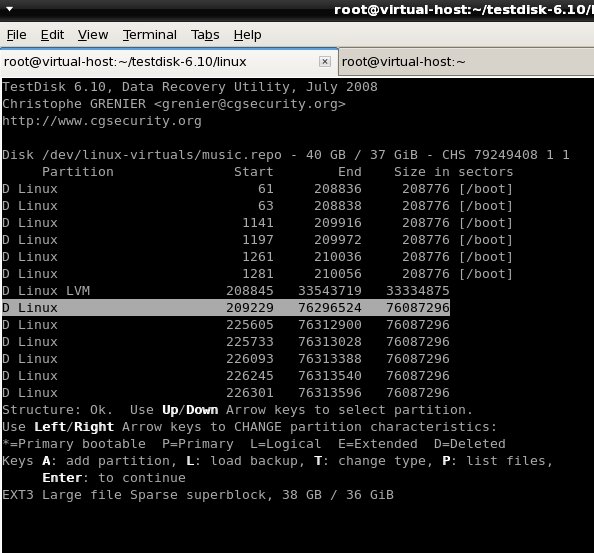Click the Linux partition row starting at 1197
Image resolution: width=594 pixels, height=553 pixels.
[x=257, y=240]
